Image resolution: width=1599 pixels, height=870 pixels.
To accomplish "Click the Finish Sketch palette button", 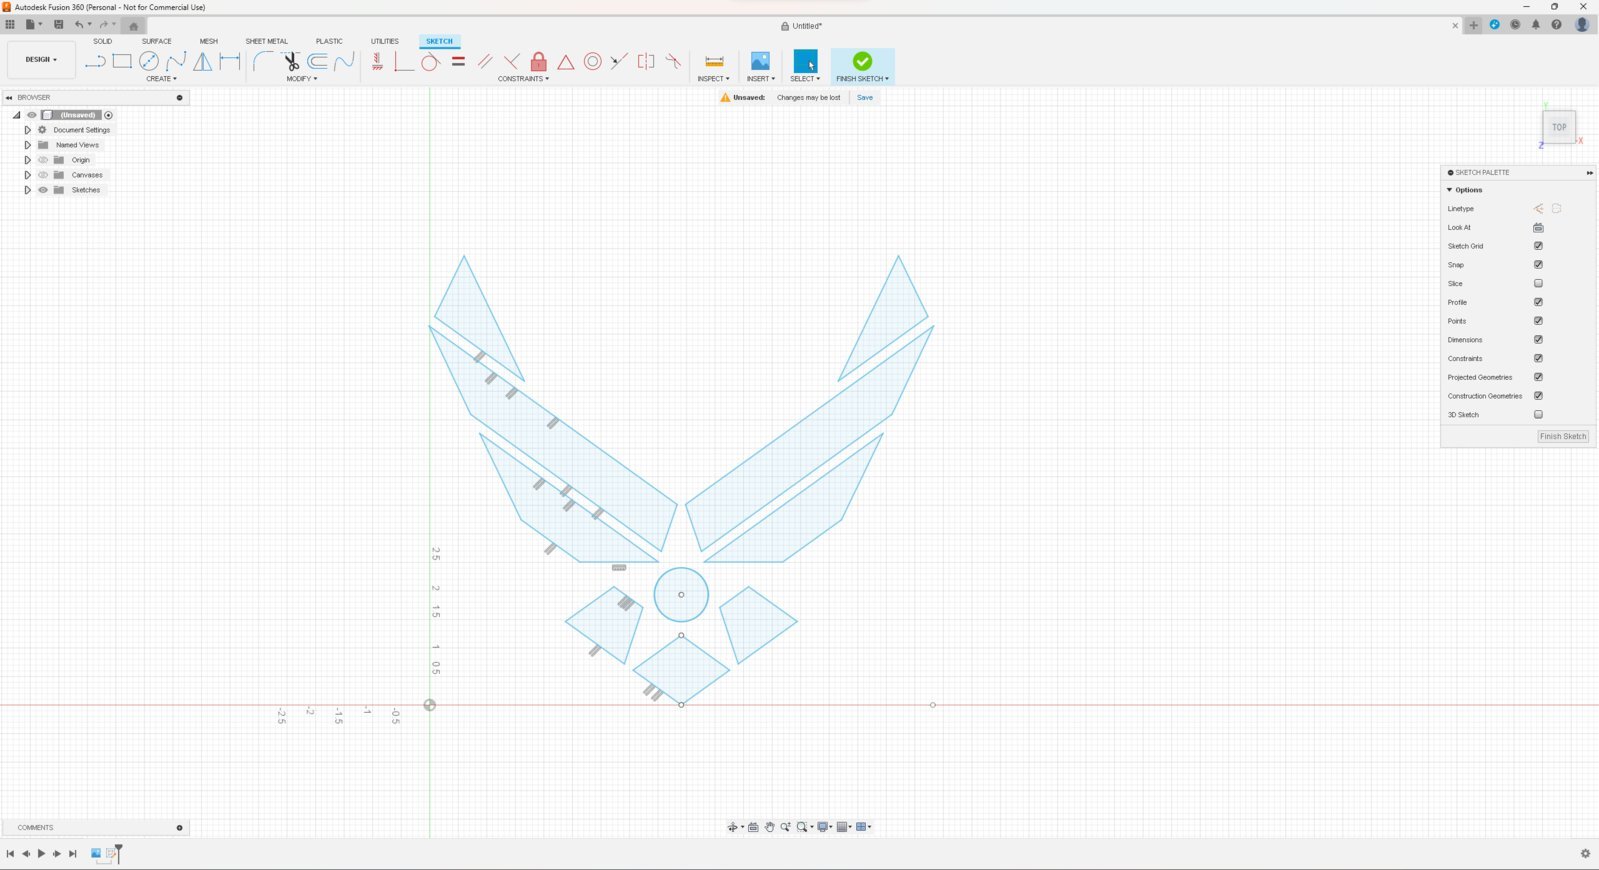I will click(x=1563, y=436).
